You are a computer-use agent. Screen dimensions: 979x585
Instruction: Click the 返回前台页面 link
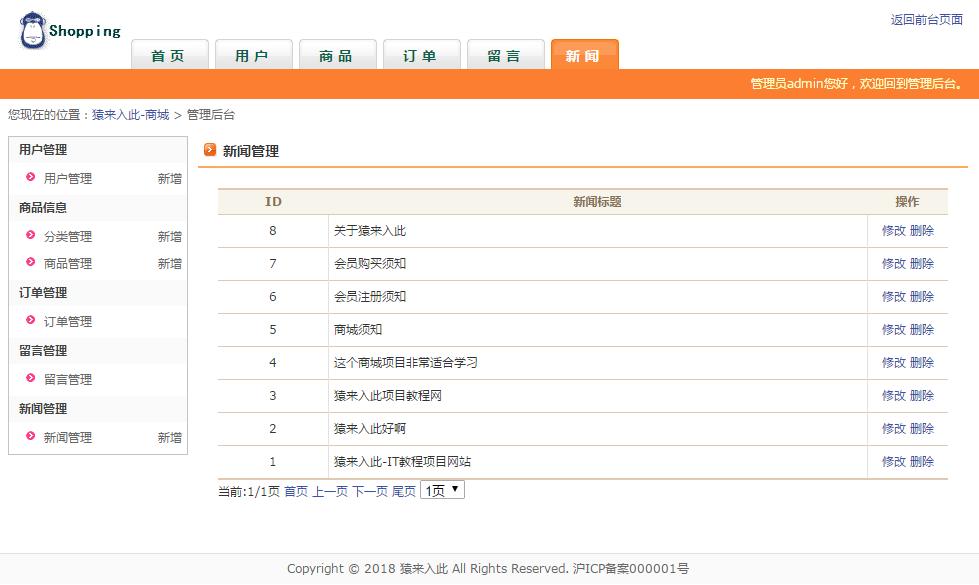pyautogui.click(x=927, y=18)
